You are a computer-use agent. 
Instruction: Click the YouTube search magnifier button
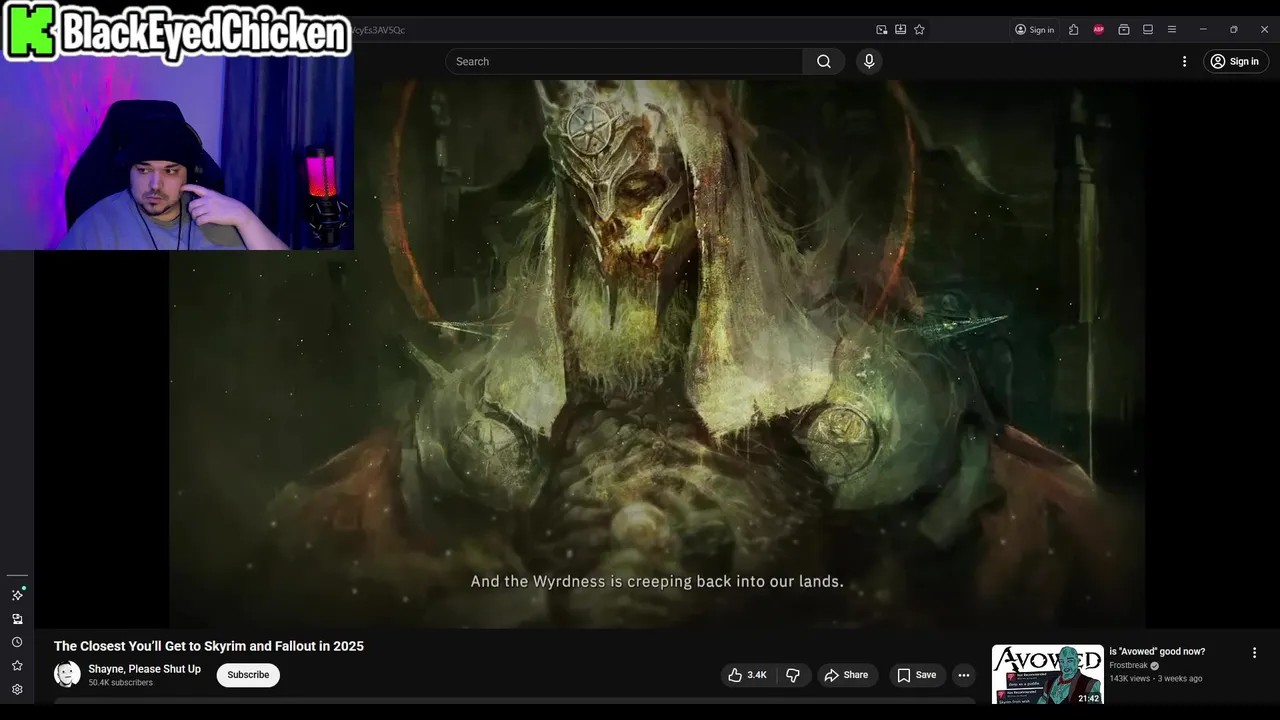pos(824,61)
